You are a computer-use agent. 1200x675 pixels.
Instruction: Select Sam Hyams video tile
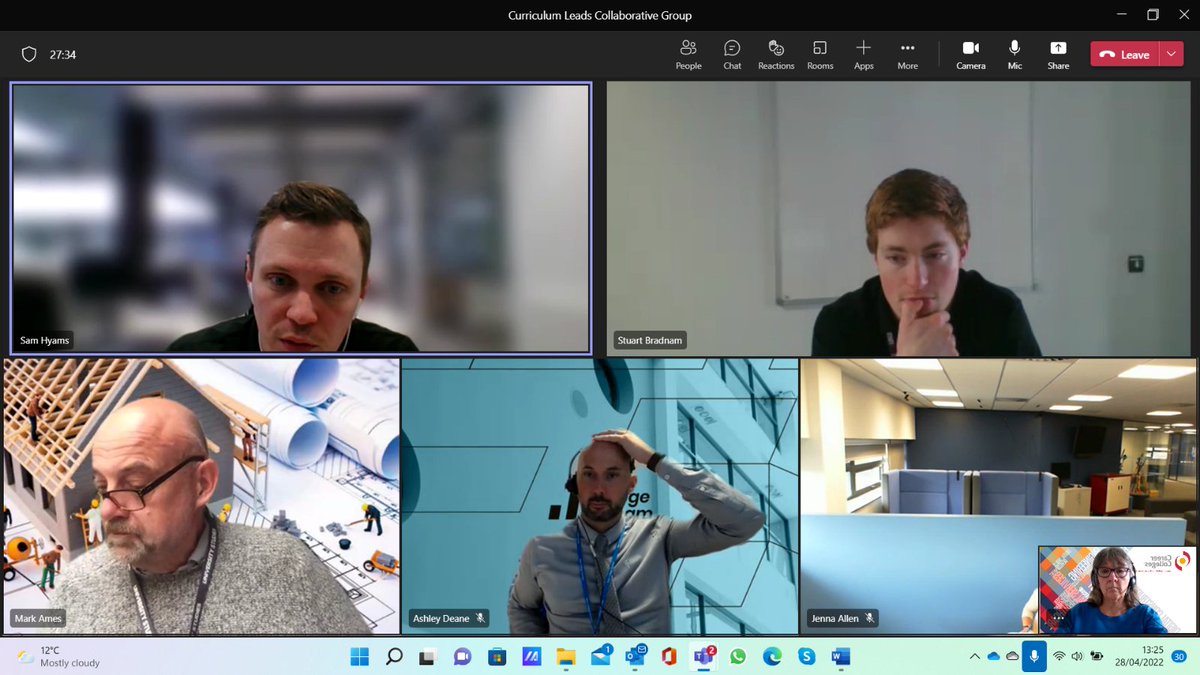click(300, 218)
